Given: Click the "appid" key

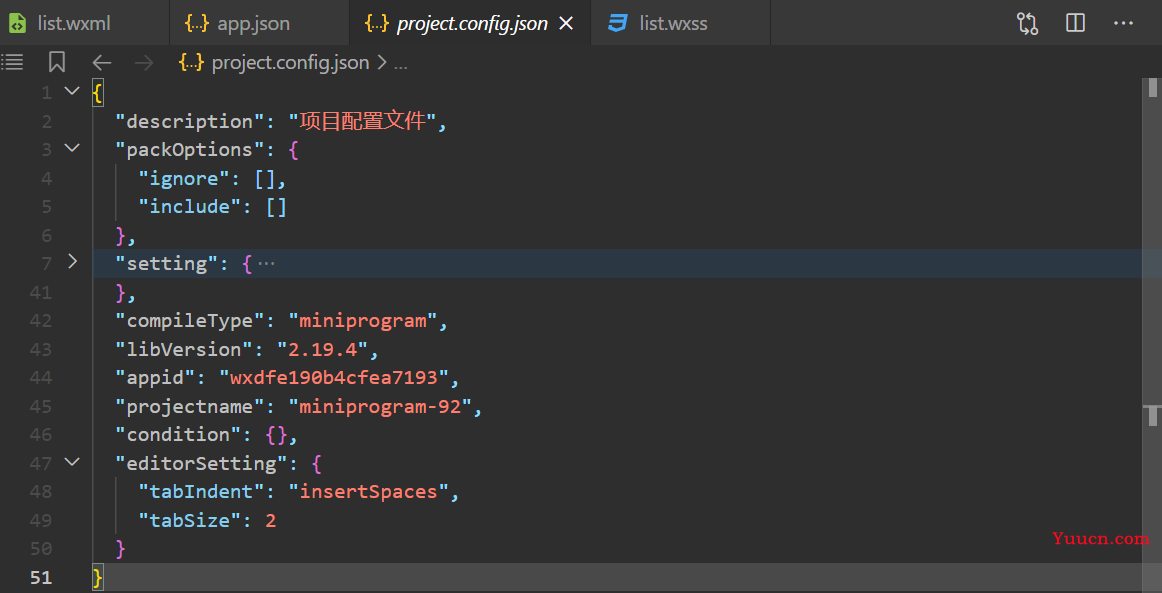Looking at the screenshot, I should [x=156, y=378].
